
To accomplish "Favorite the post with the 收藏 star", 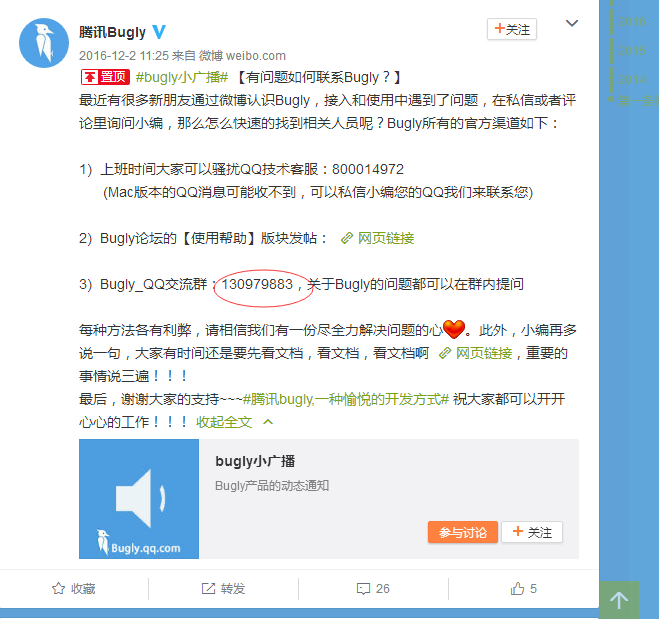I will point(74,588).
